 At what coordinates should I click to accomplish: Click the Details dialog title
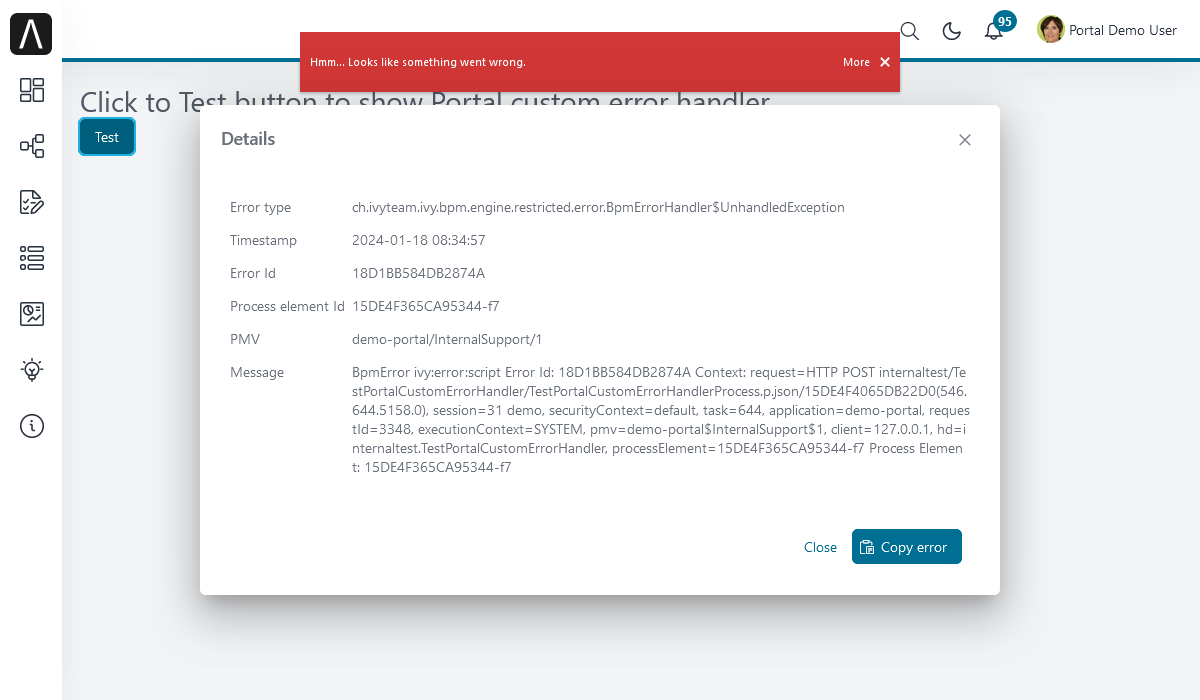pyautogui.click(x=248, y=139)
